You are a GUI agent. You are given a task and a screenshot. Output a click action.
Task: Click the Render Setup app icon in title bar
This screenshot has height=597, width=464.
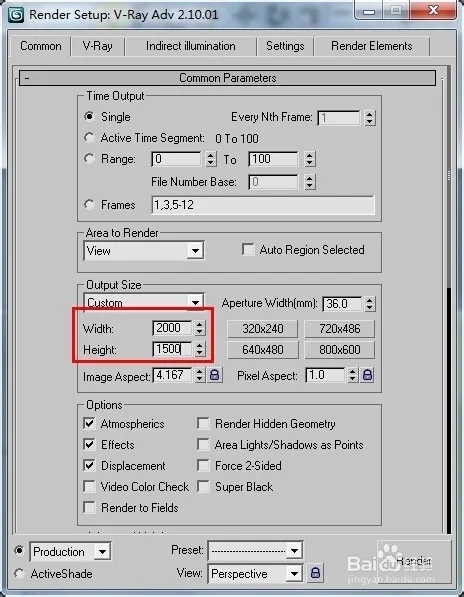16,15
